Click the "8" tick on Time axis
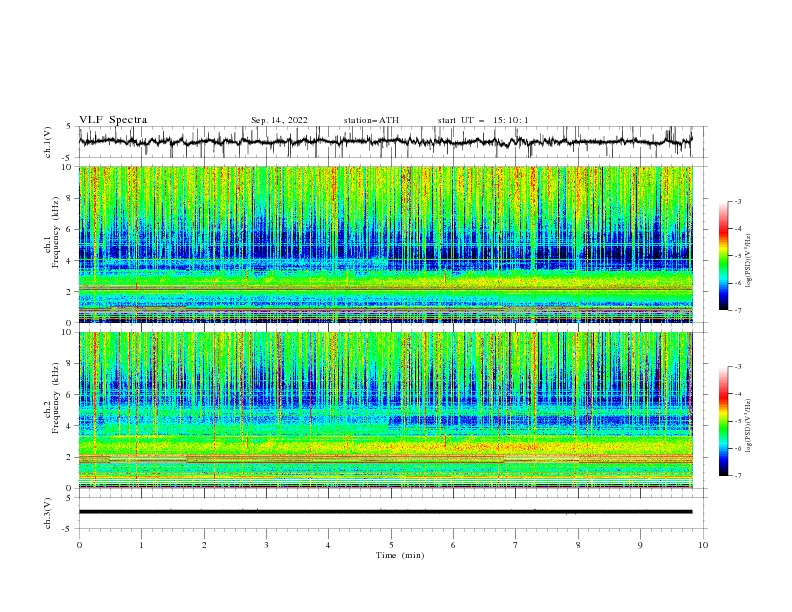 click(578, 545)
